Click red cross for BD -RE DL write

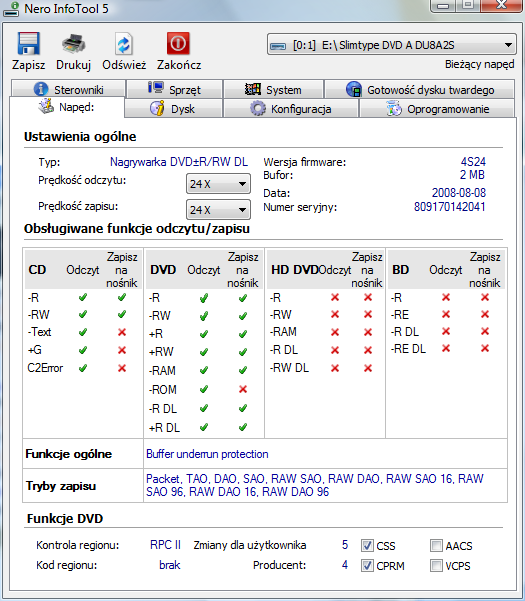point(485,348)
